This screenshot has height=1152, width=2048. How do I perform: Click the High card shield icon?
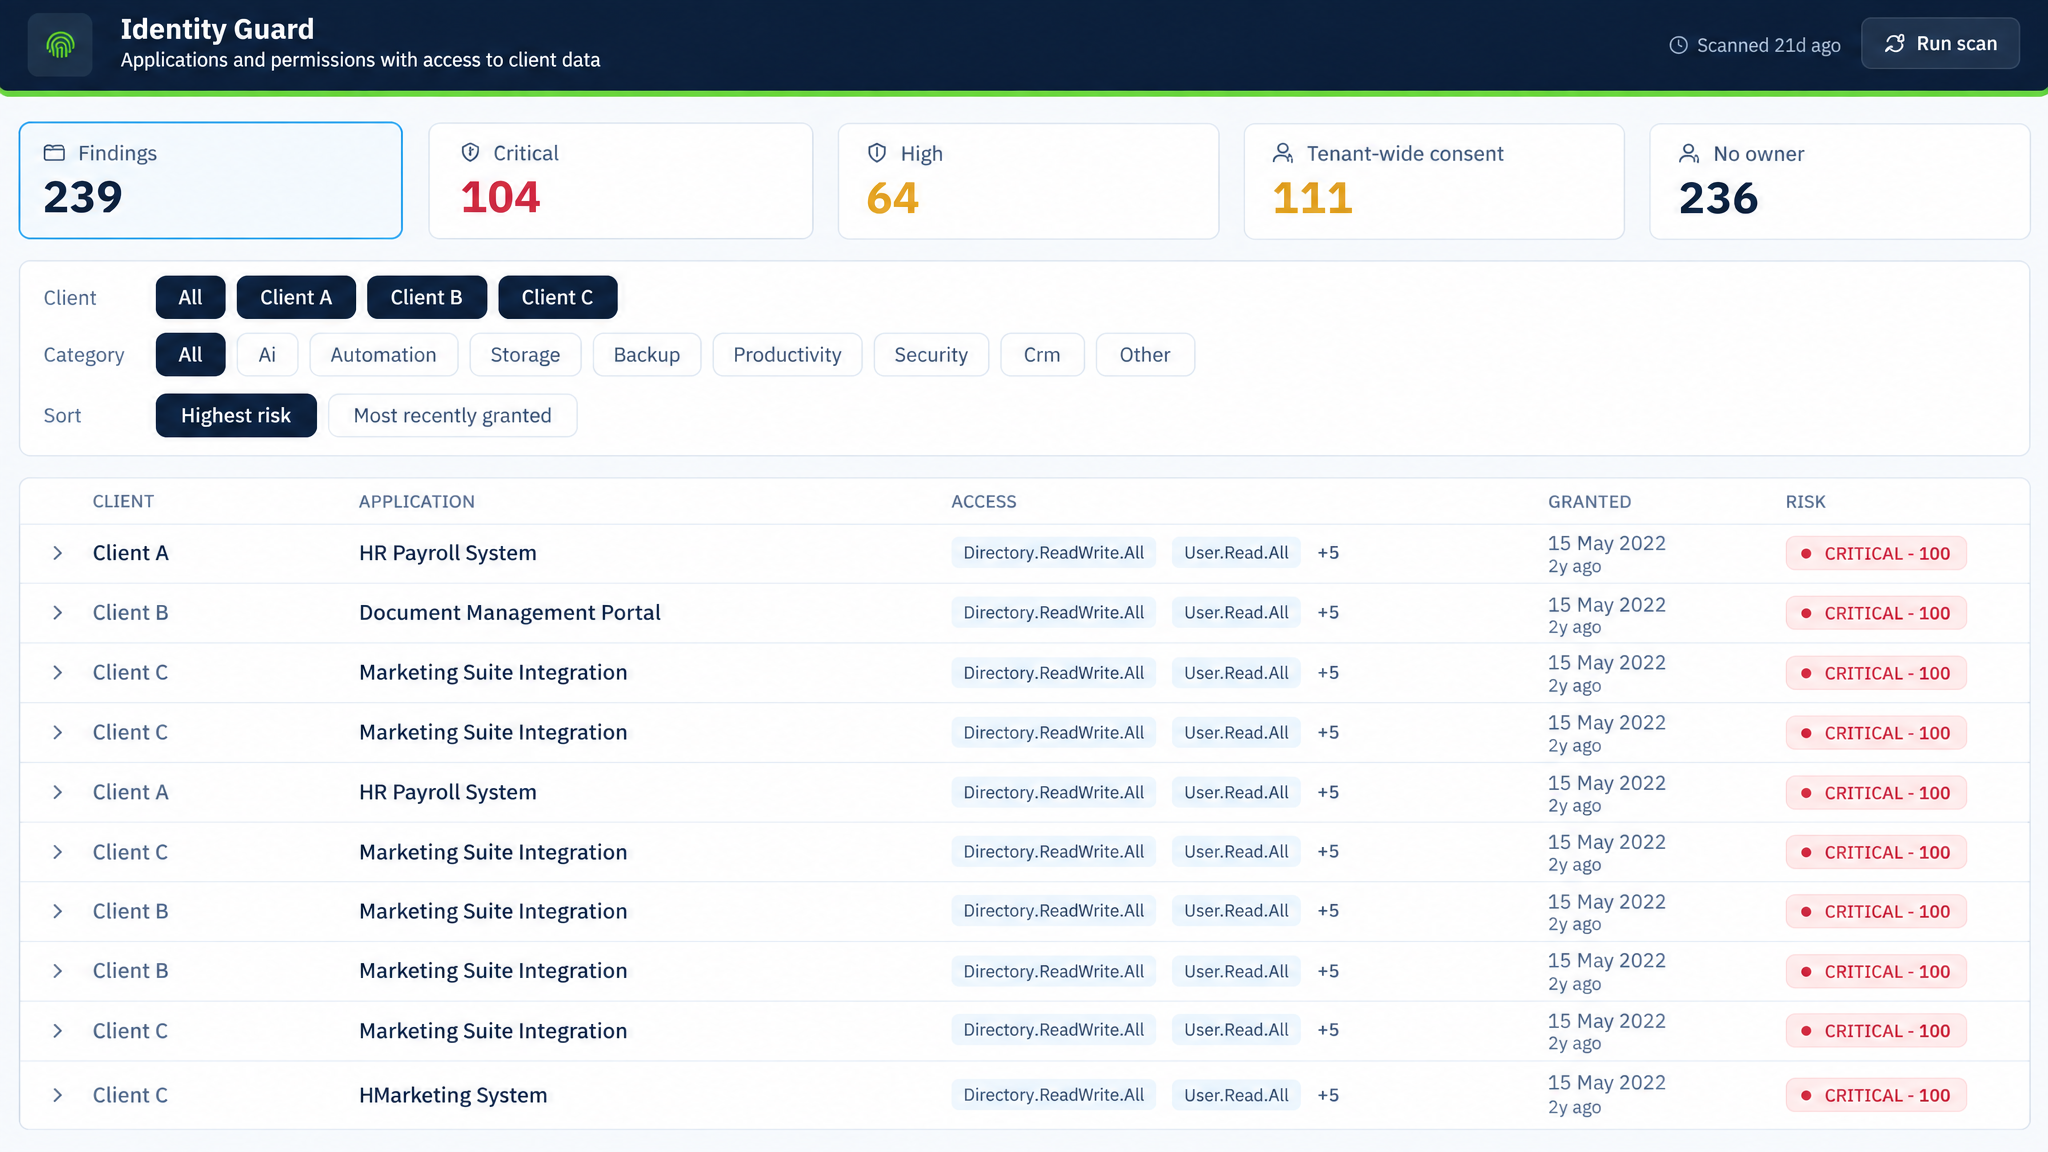(877, 153)
